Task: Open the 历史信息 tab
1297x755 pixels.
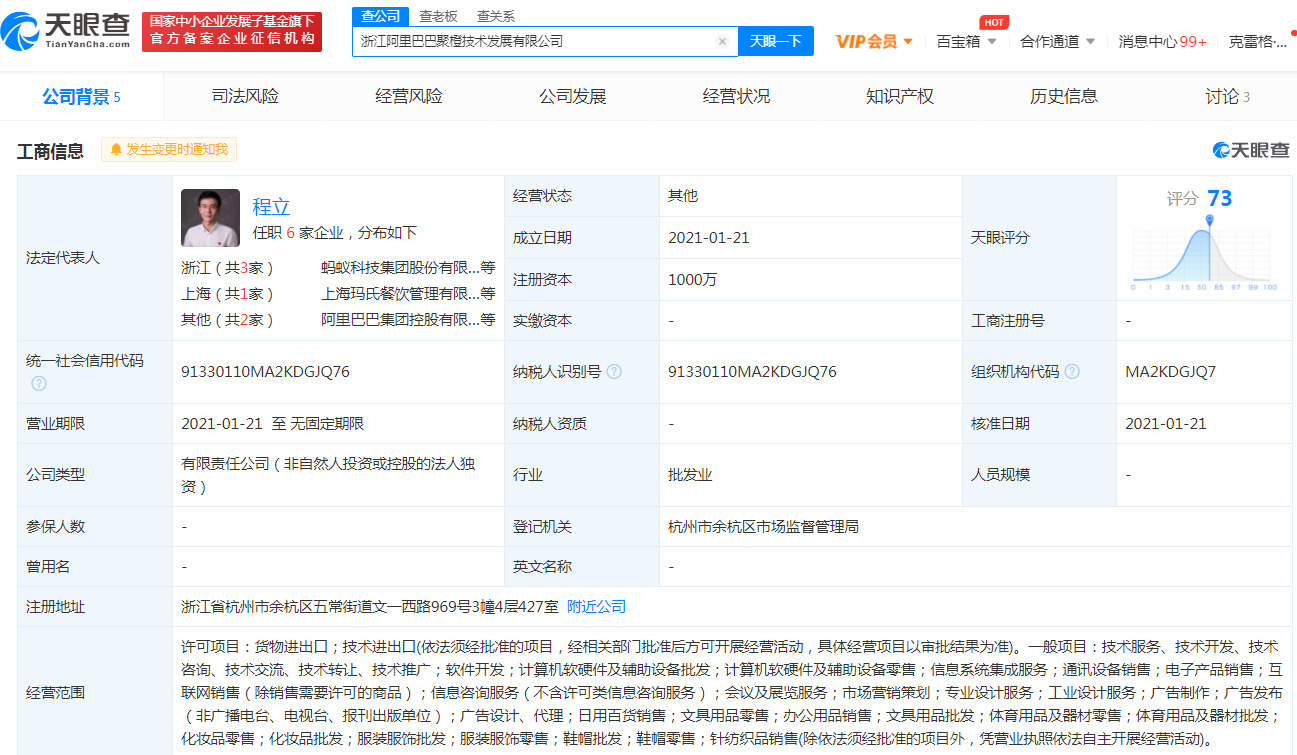Action: [1064, 97]
